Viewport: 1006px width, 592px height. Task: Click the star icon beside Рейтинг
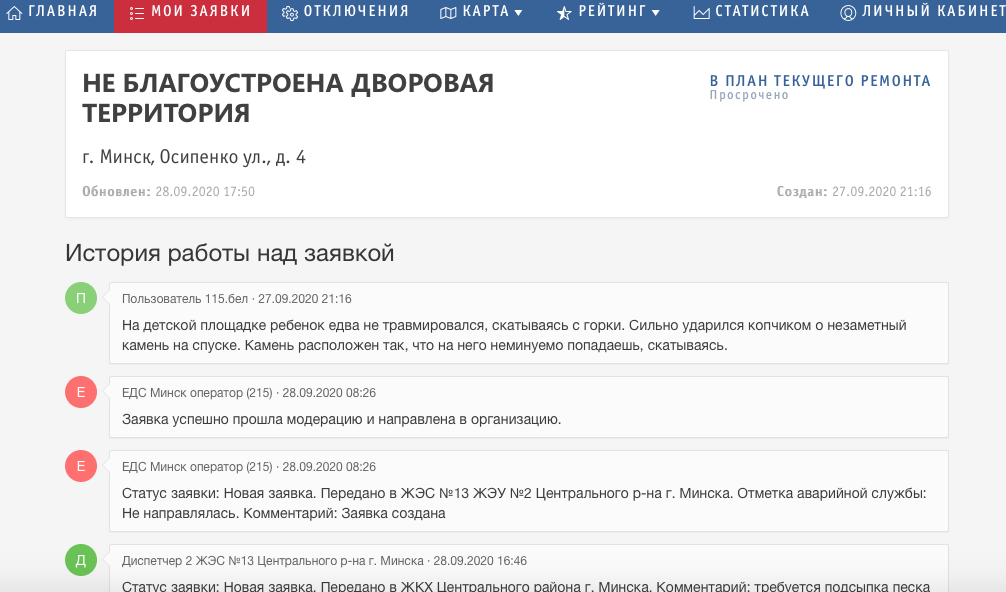[x=564, y=13]
